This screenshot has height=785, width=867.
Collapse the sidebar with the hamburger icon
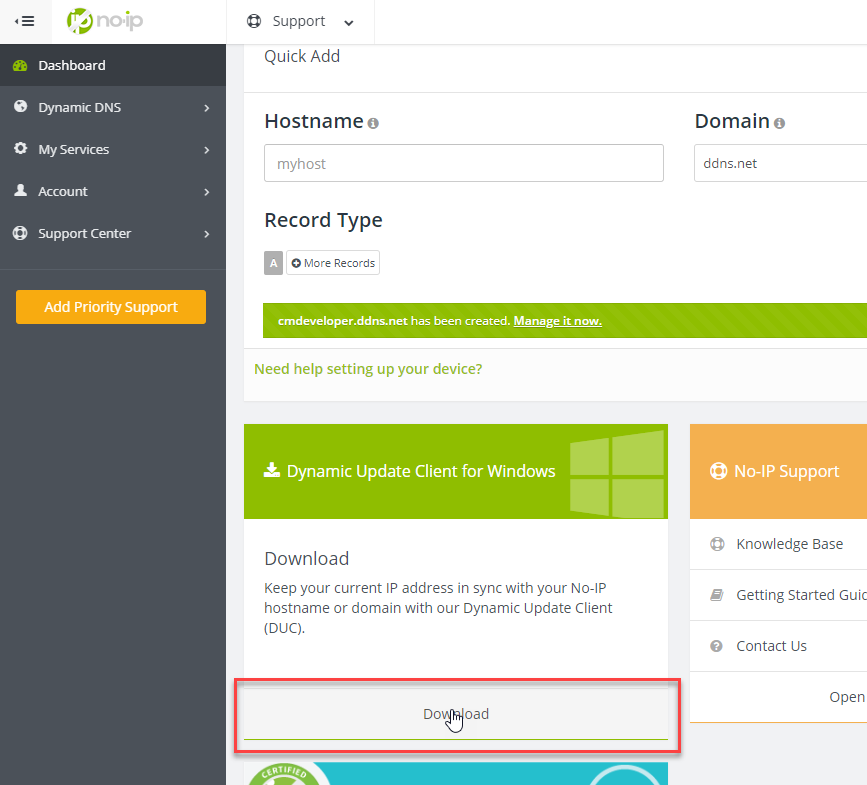[25, 22]
